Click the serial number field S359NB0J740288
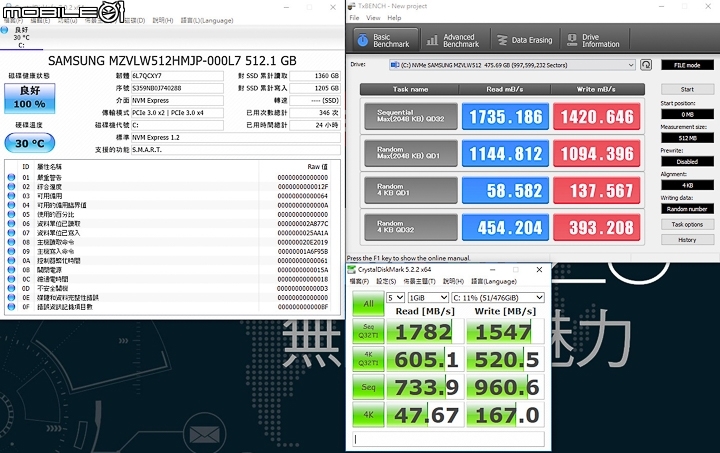This screenshot has width=720, height=453. (x=177, y=88)
